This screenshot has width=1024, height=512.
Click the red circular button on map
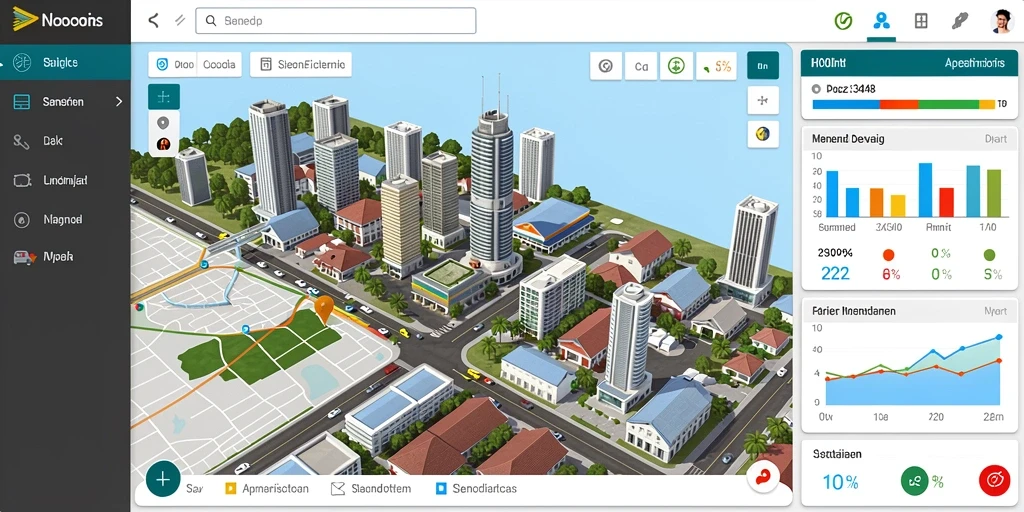tap(762, 479)
